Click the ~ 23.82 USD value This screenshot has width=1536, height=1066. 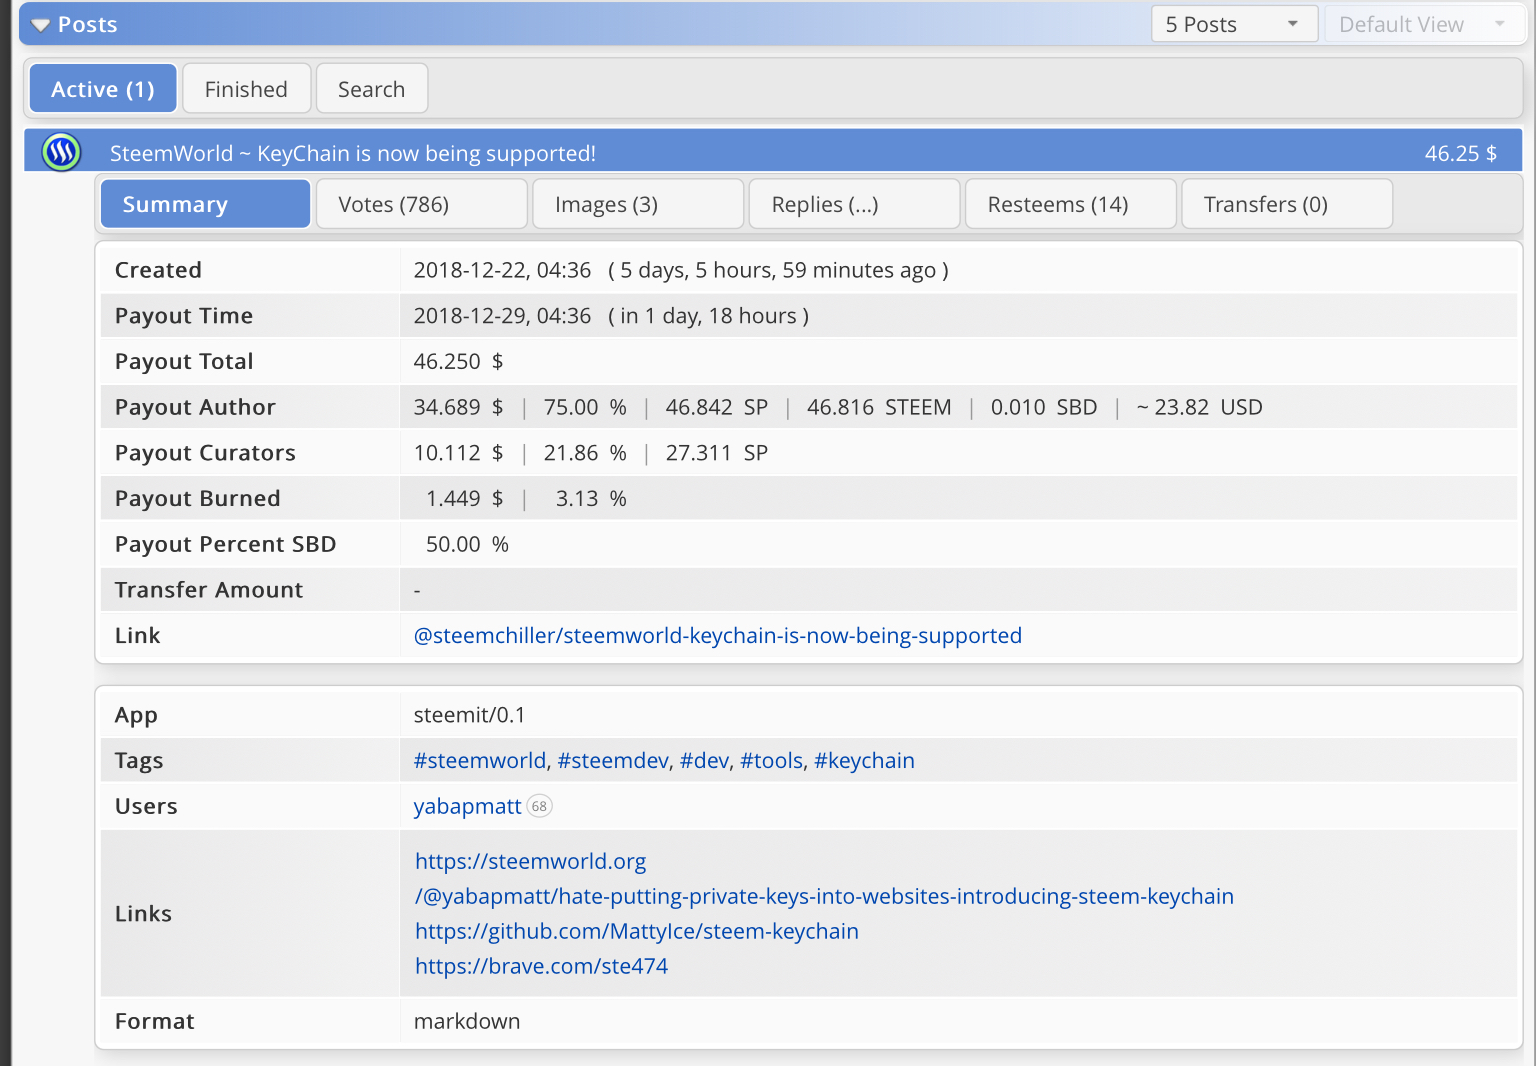[1199, 407]
